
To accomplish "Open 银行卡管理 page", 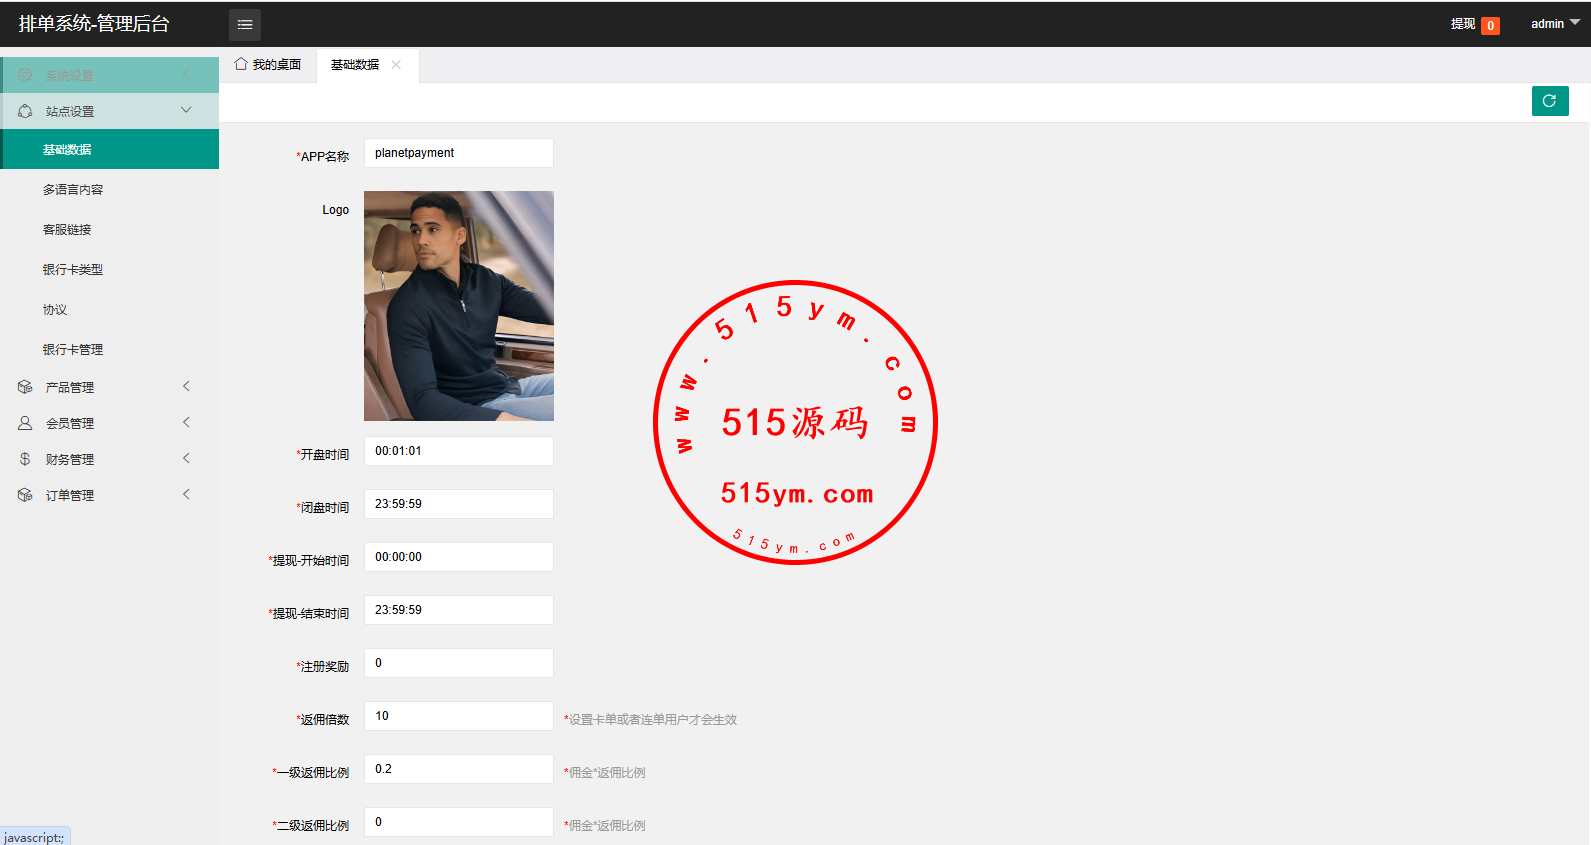I will point(73,349).
